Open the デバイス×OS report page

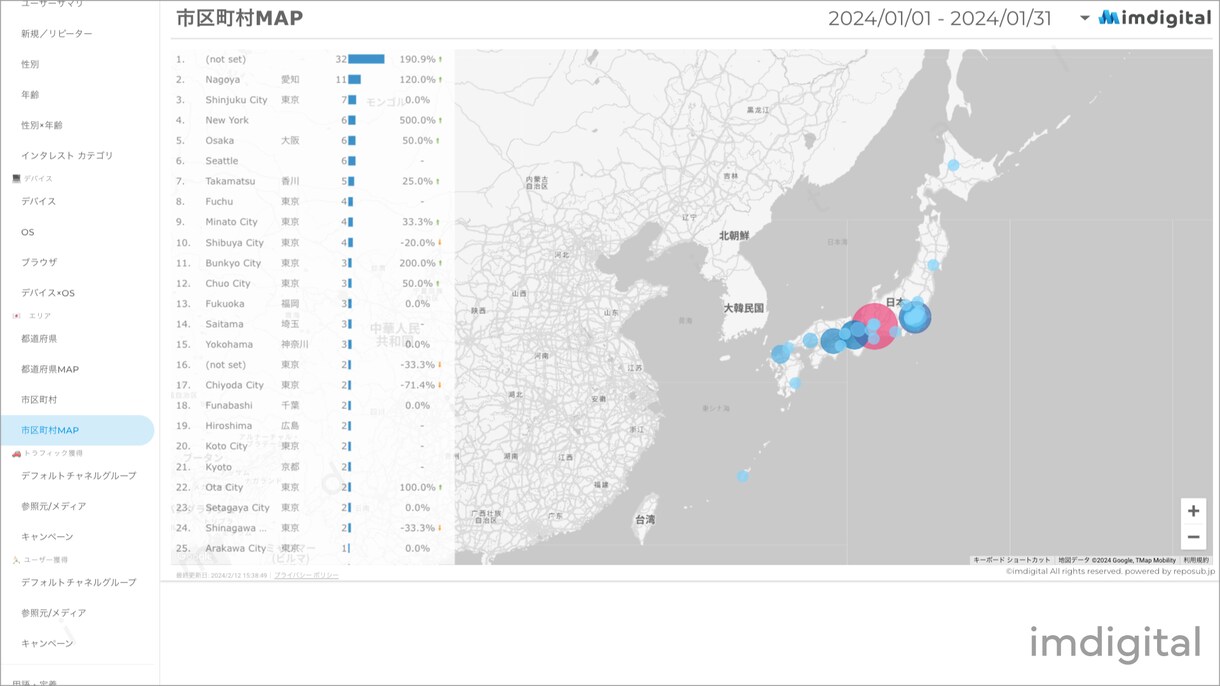click(x=48, y=293)
